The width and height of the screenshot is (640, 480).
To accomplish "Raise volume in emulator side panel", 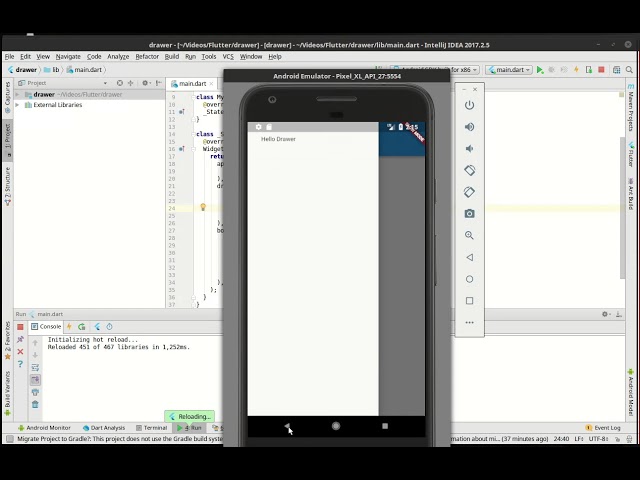I will tap(469, 127).
